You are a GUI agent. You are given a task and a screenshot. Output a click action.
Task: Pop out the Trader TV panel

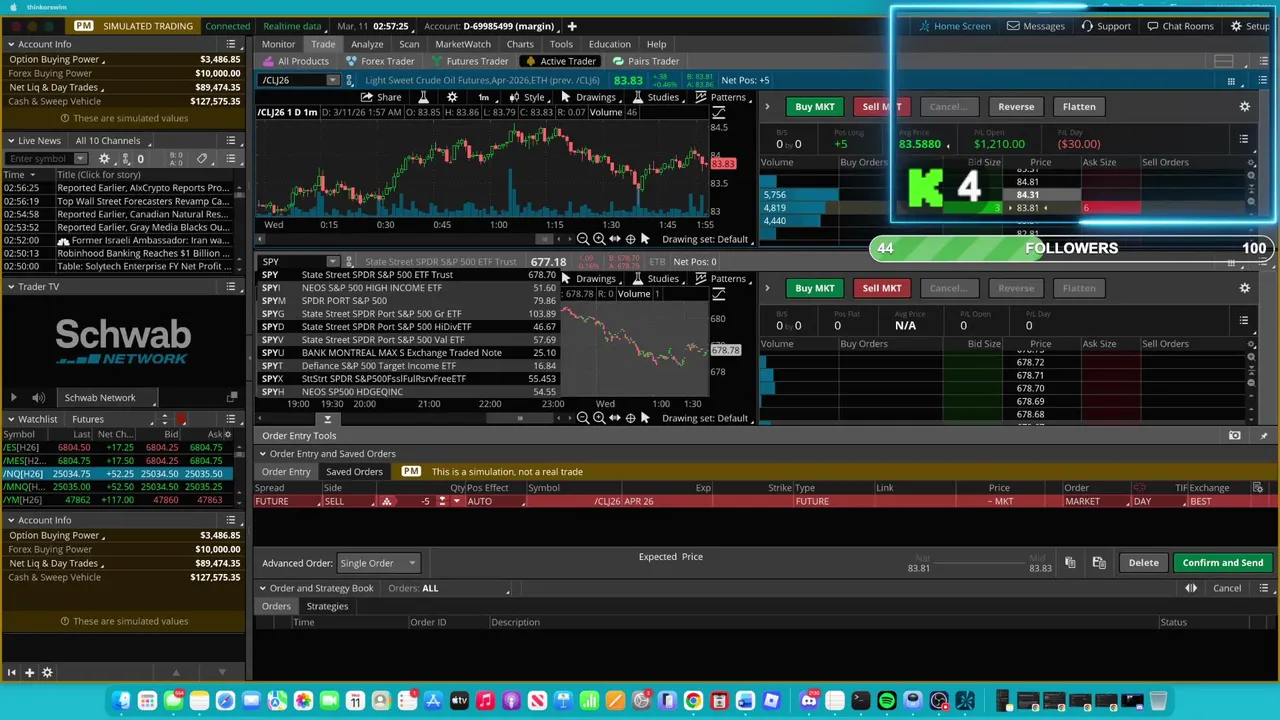point(232,398)
